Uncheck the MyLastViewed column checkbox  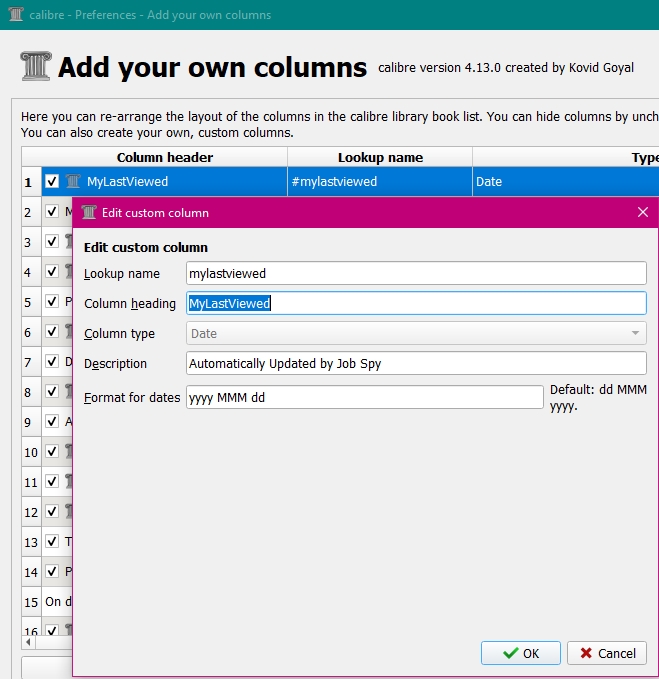pyautogui.click(x=52, y=182)
